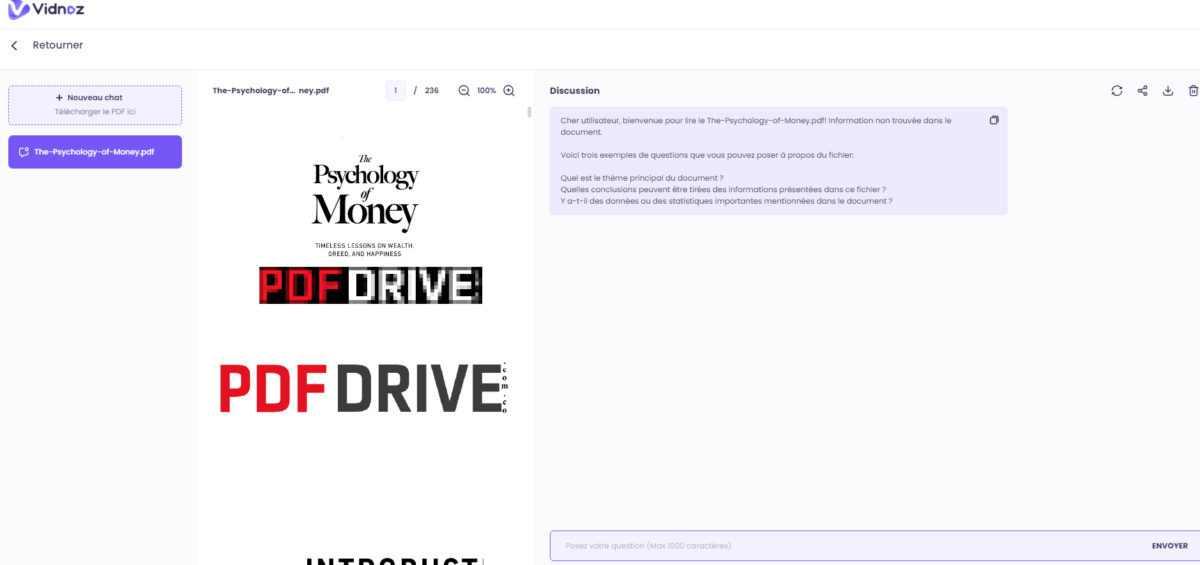Click 'Télécharger le PDF ici' text

[x=95, y=112]
